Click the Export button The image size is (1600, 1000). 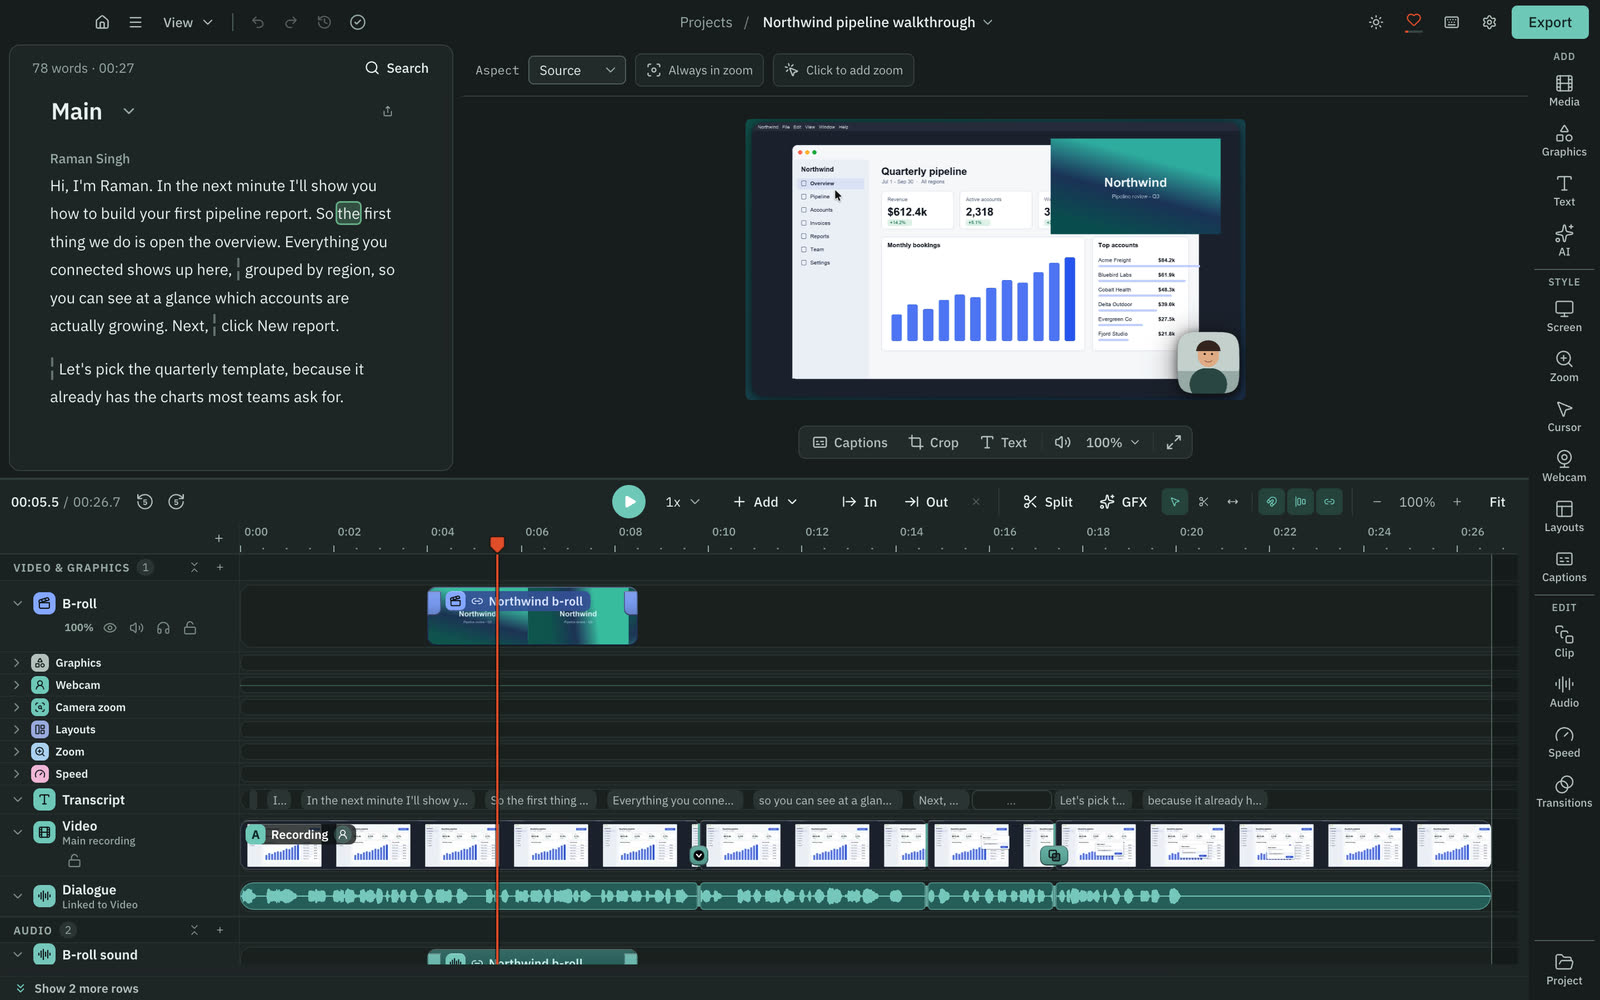pyautogui.click(x=1550, y=22)
